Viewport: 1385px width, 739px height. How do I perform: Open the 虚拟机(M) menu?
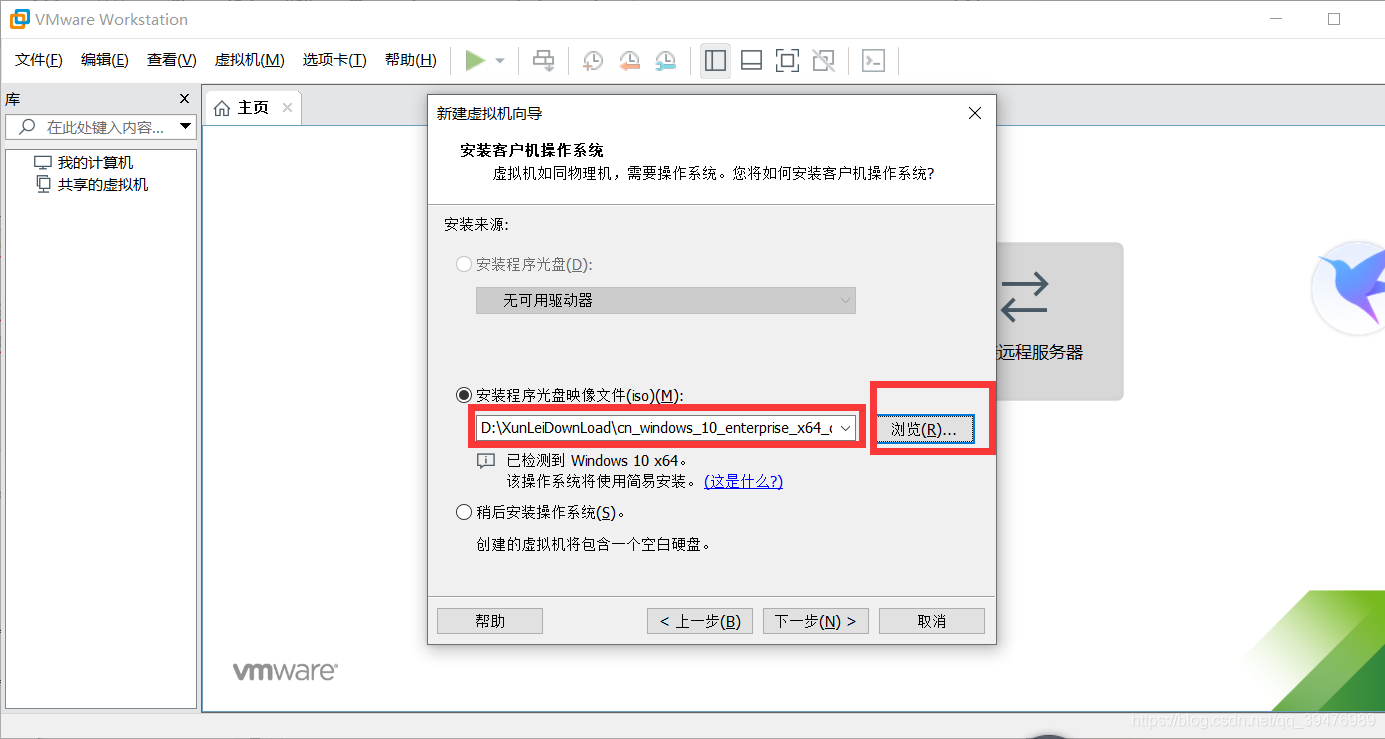pyautogui.click(x=250, y=60)
